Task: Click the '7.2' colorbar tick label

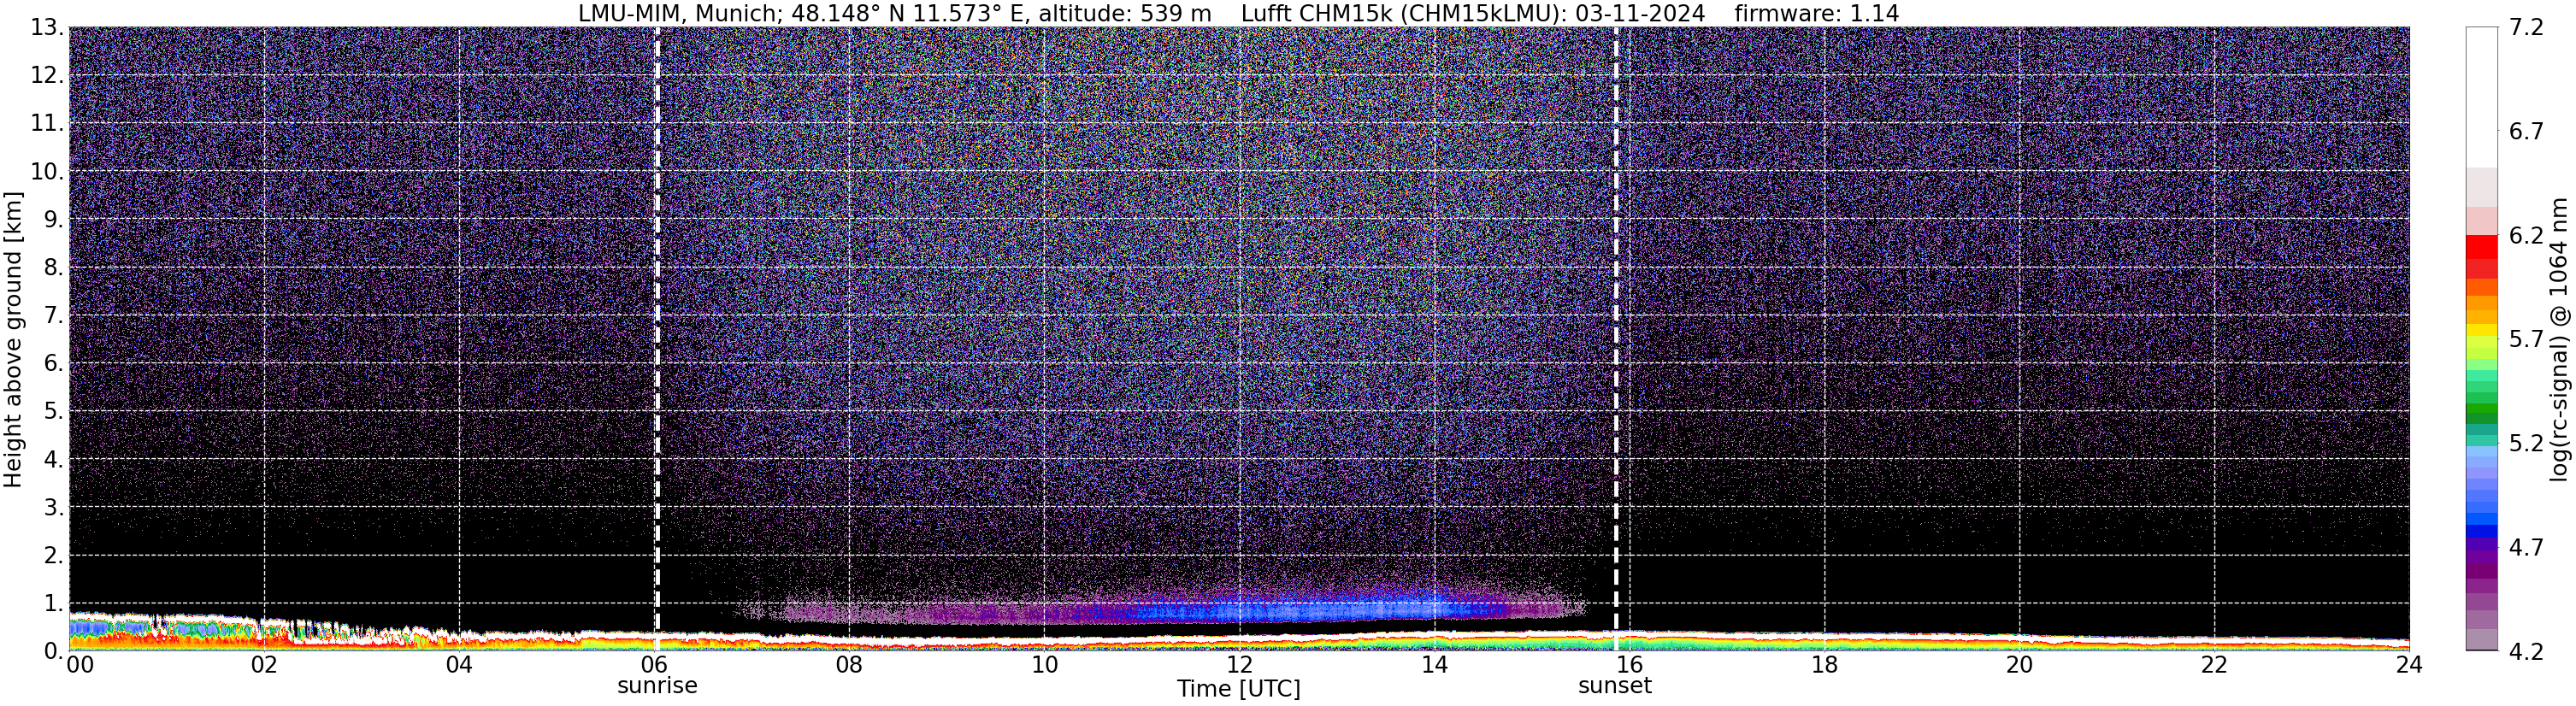Action: 2526,28
